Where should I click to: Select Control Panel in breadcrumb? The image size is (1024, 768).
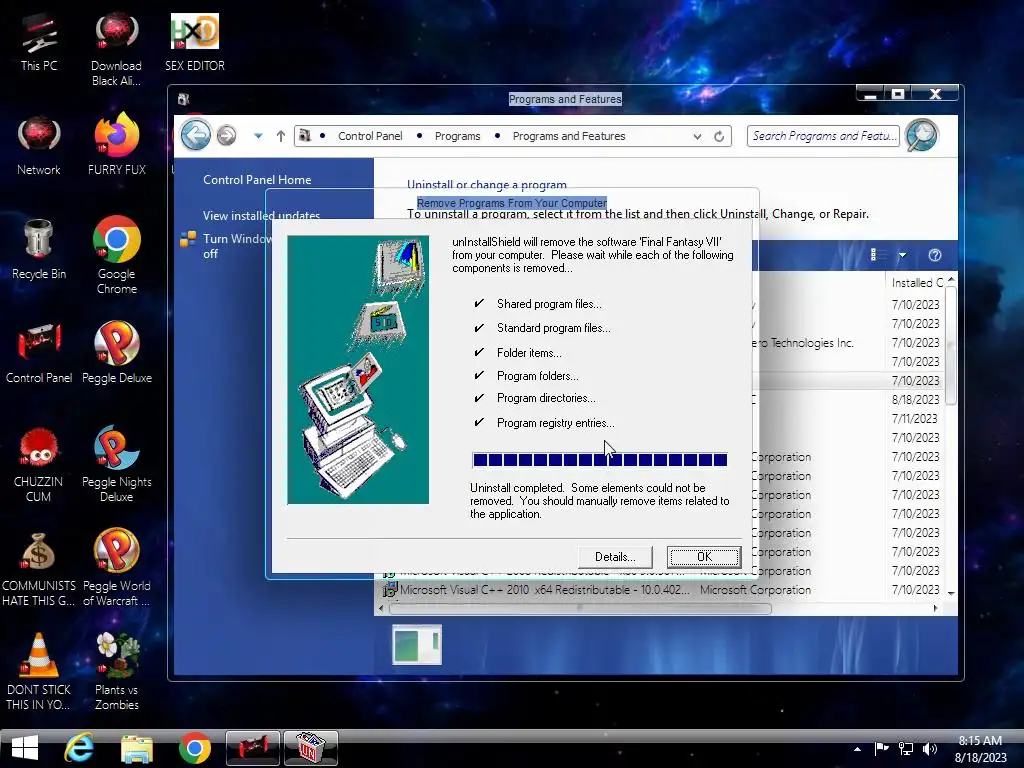coord(370,136)
